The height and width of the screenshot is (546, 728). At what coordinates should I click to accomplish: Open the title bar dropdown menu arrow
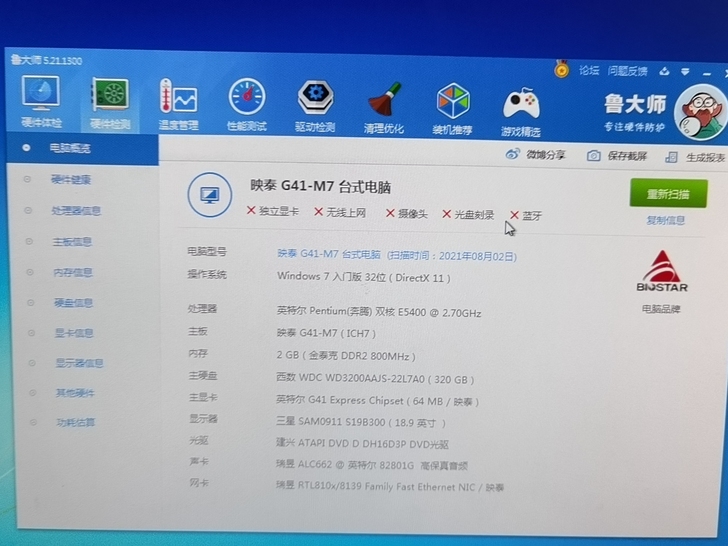pyautogui.click(x=685, y=72)
